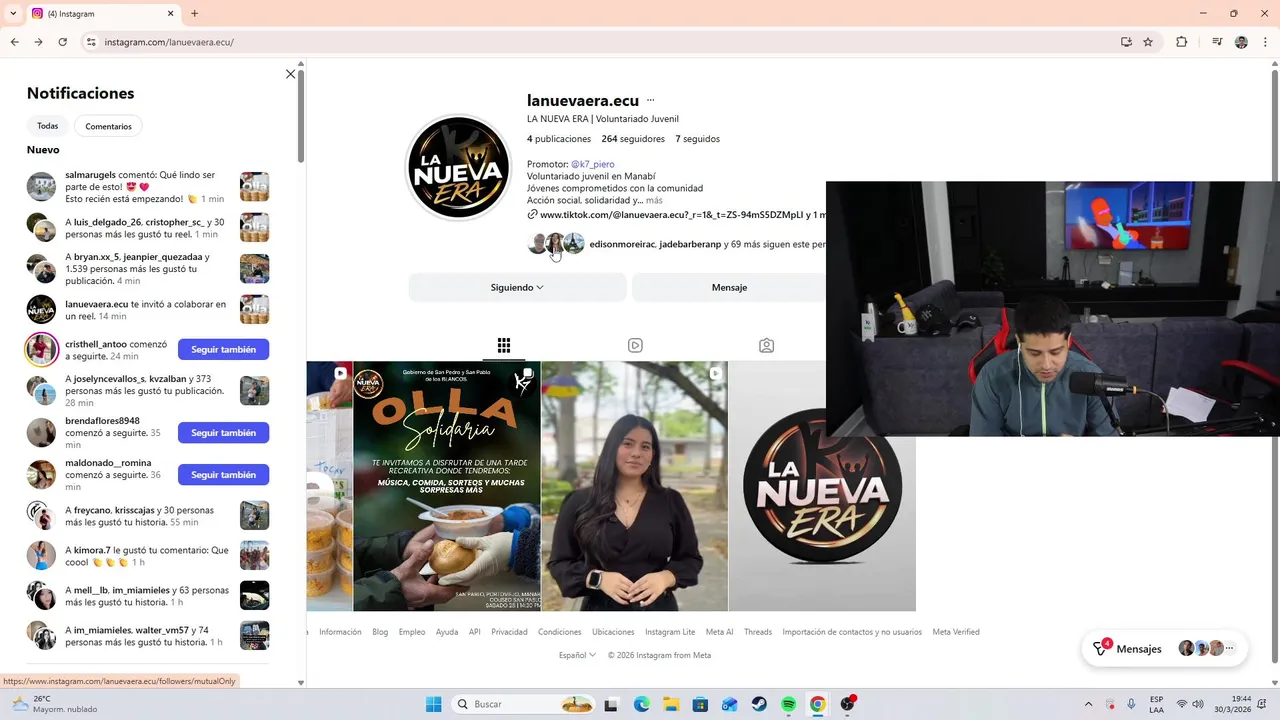Open the Windows Start menu
Viewport: 1280px width, 720px height.
click(x=433, y=704)
